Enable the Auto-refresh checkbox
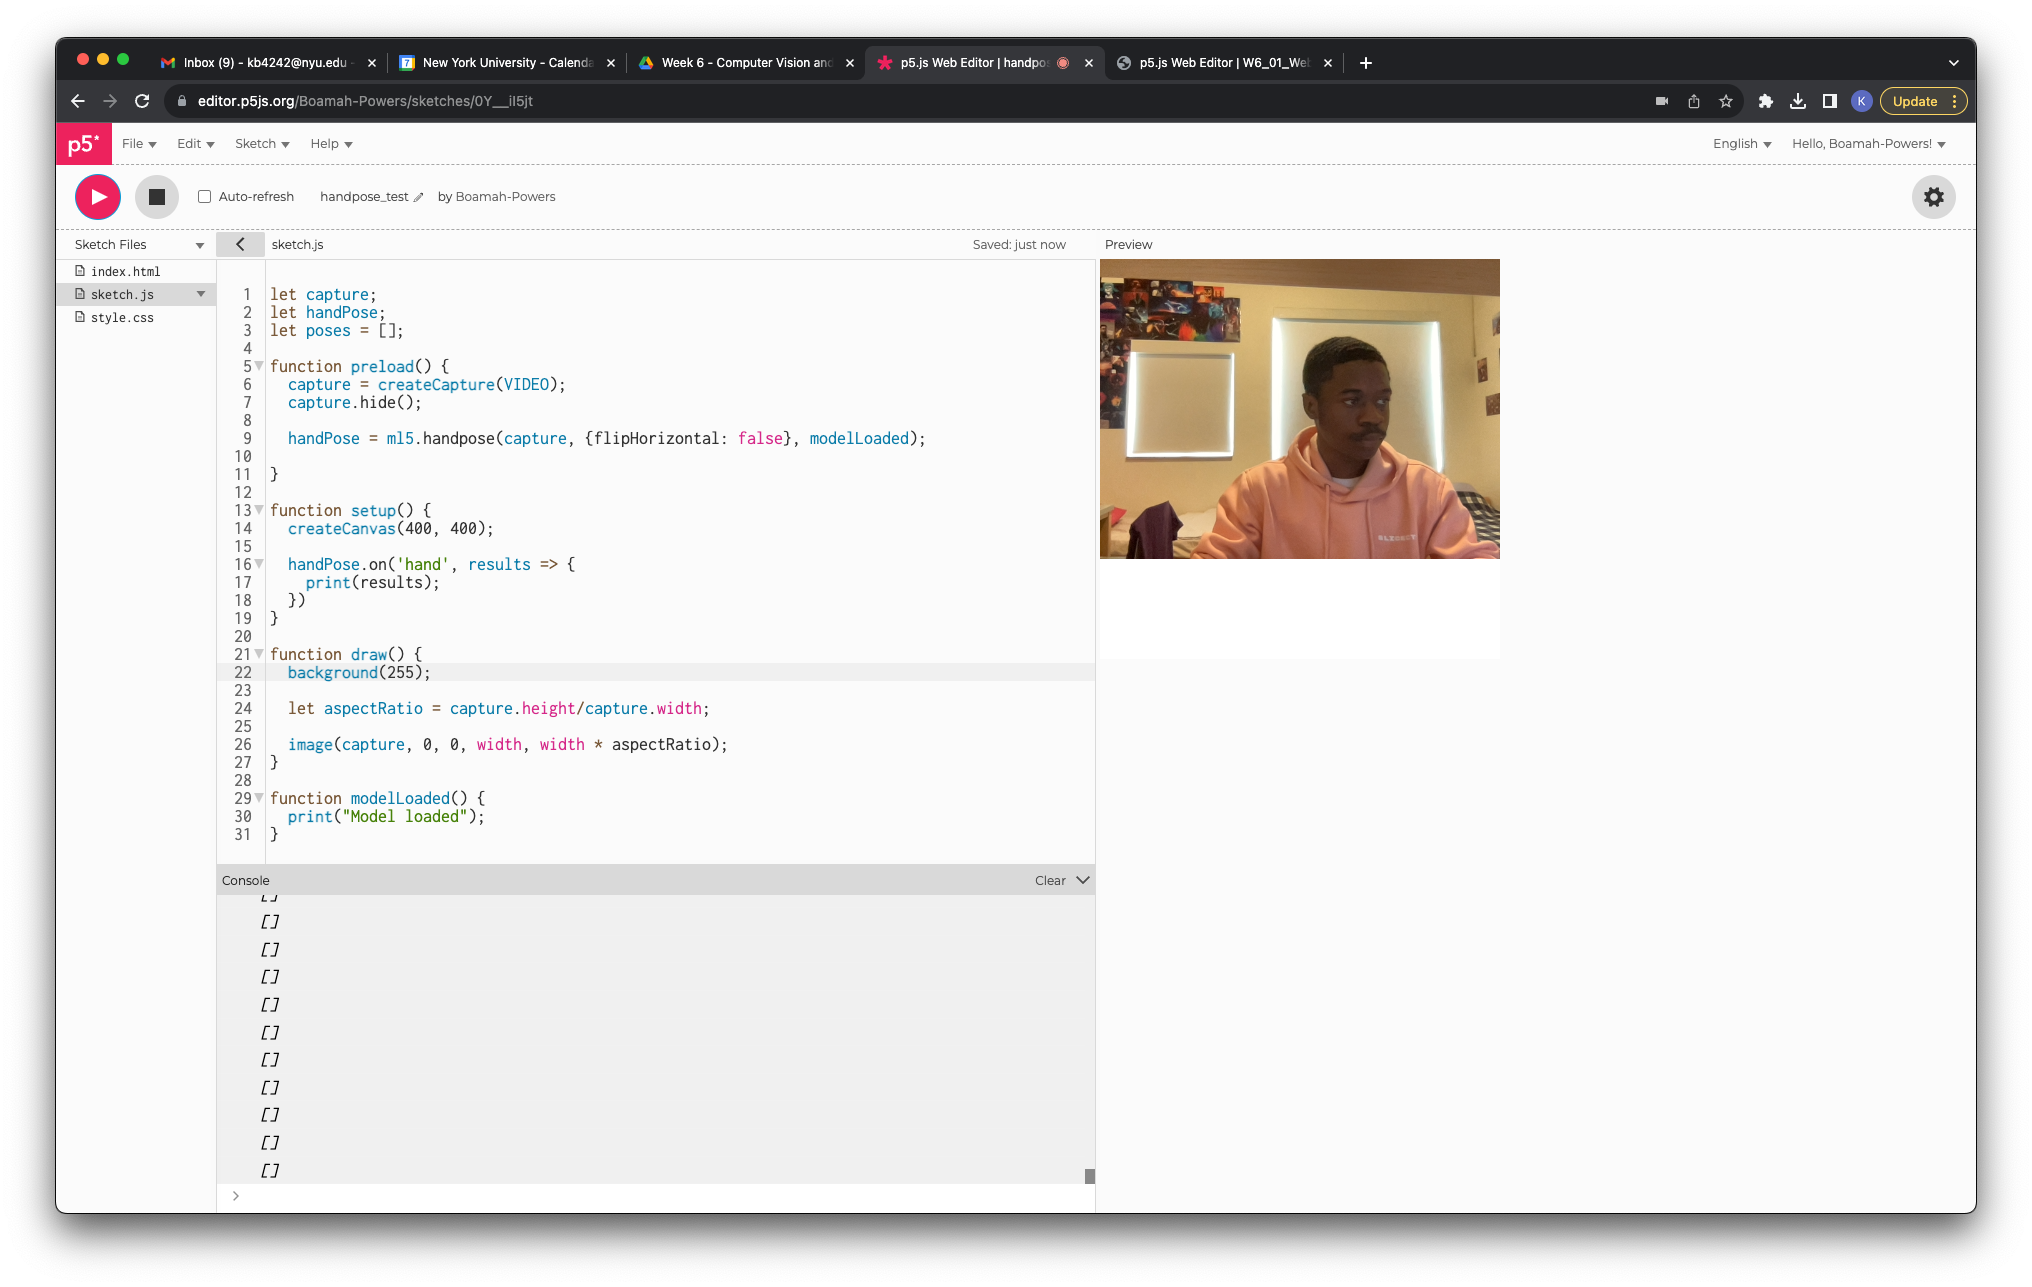Screen dimensions: 2032x1287 205,197
